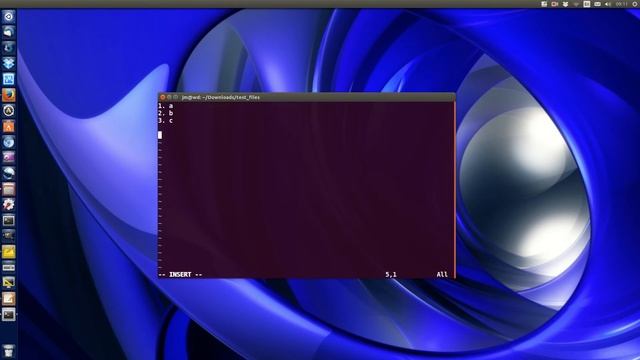Screen dimensions: 640x360
Task: Click the red recorder icon in top panel
Action: click(x=554, y=4)
